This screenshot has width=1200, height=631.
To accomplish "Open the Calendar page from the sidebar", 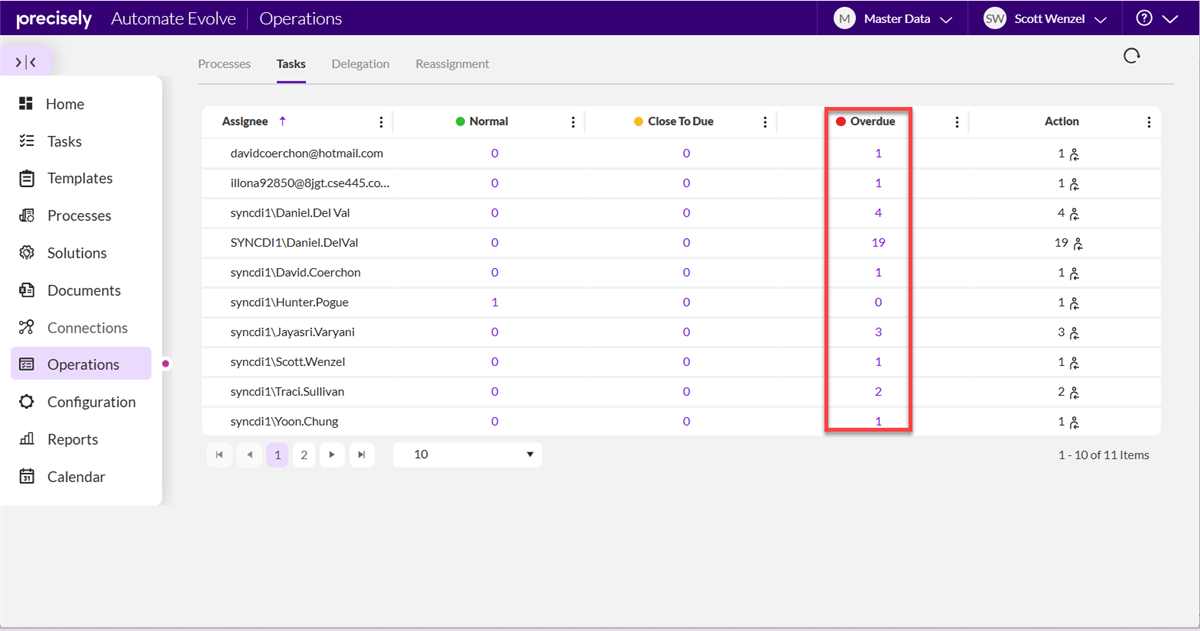I will point(75,477).
